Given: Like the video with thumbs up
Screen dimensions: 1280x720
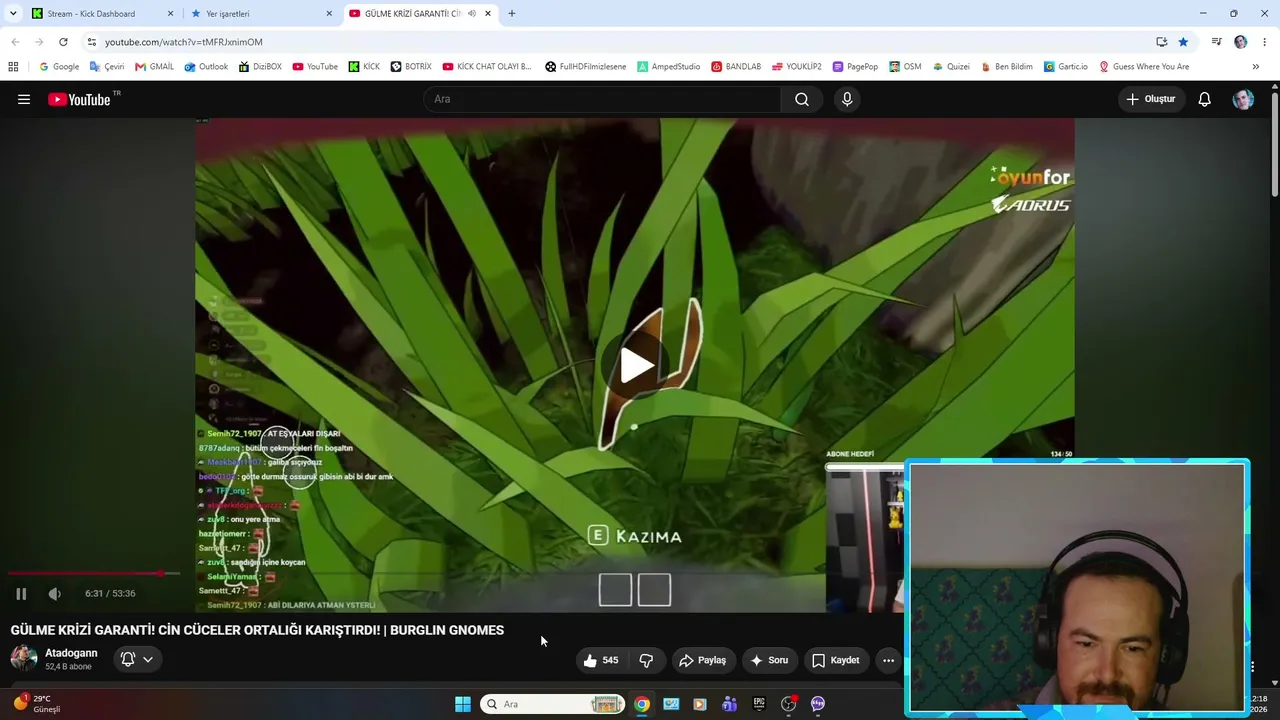Looking at the screenshot, I should coord(601,660).
